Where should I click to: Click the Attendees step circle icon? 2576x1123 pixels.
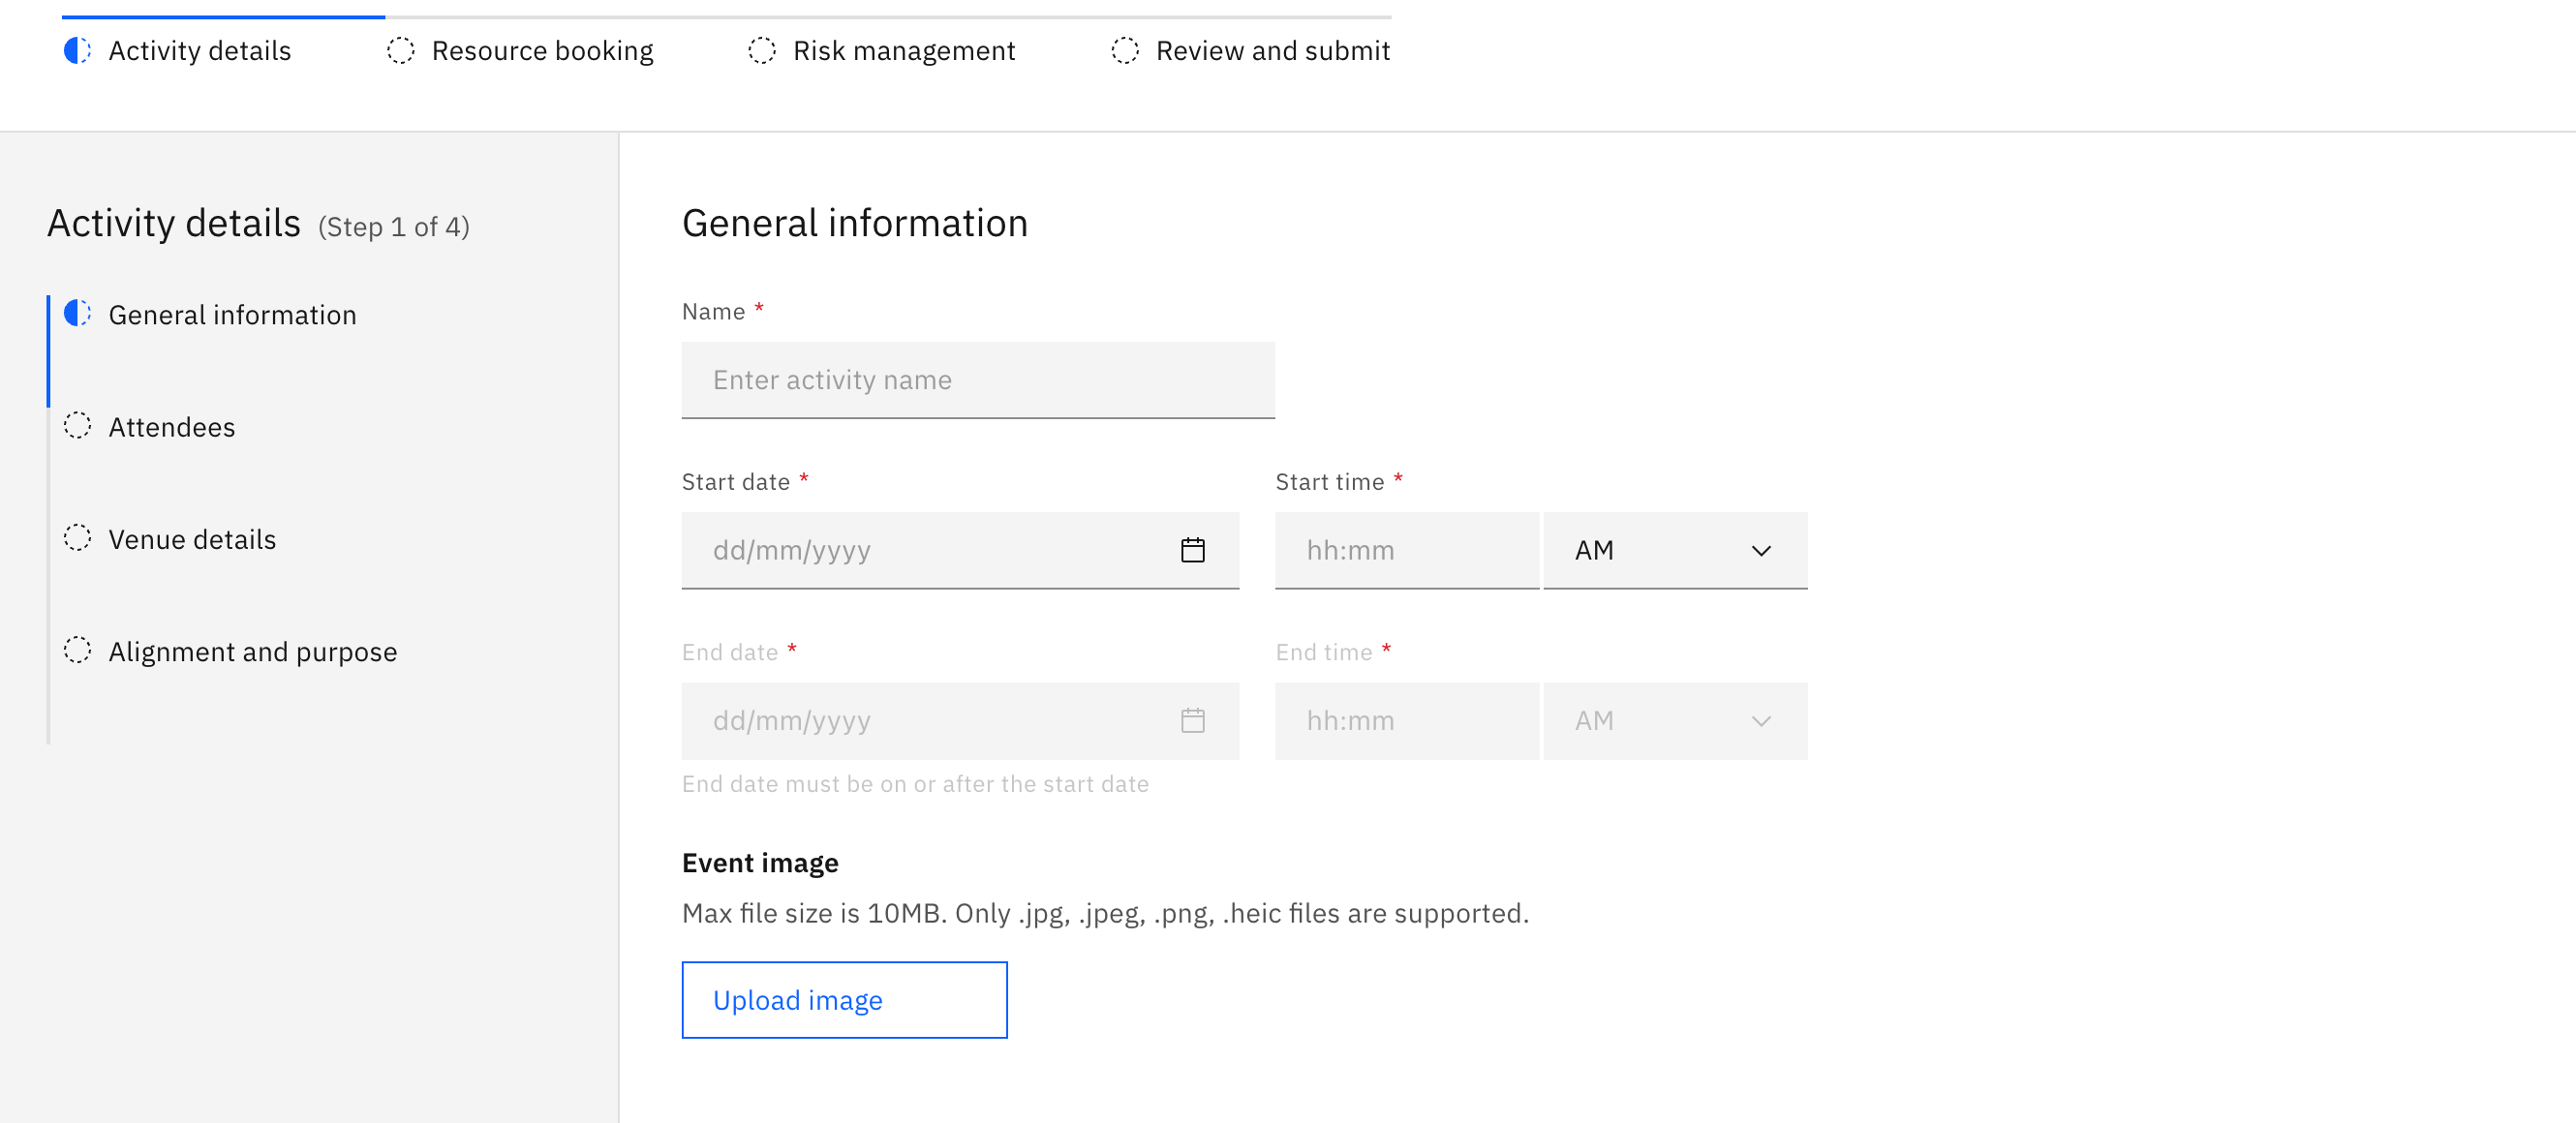(x=77, y=425)
